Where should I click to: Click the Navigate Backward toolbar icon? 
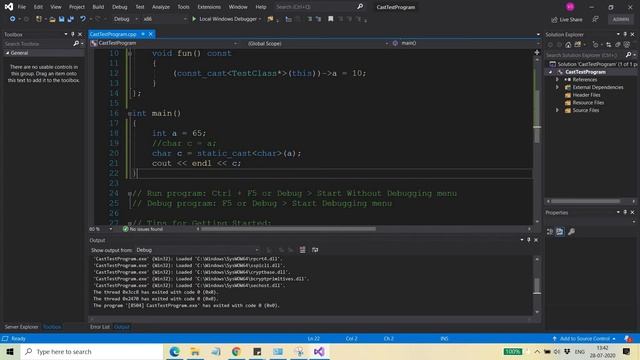[12, 19]
